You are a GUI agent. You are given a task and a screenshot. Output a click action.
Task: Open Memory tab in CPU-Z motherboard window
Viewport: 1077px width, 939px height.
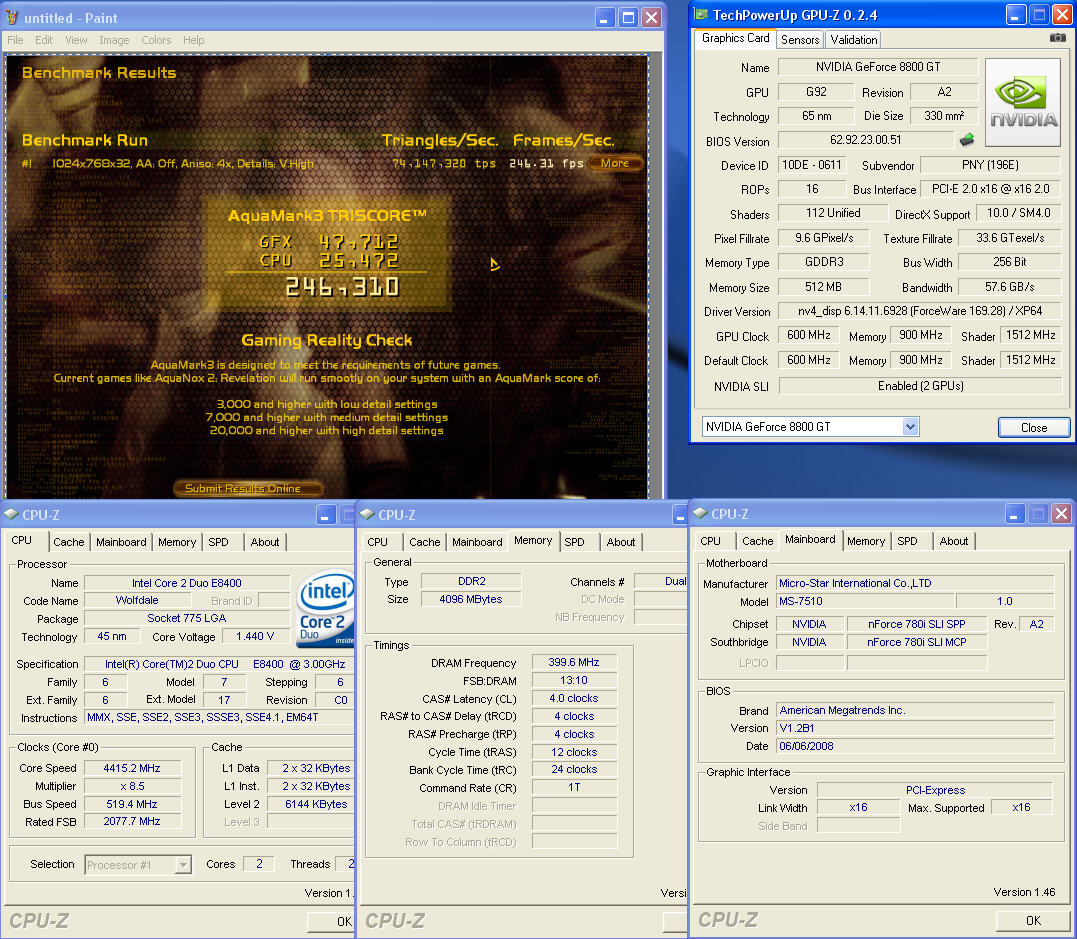pos(865,541)
